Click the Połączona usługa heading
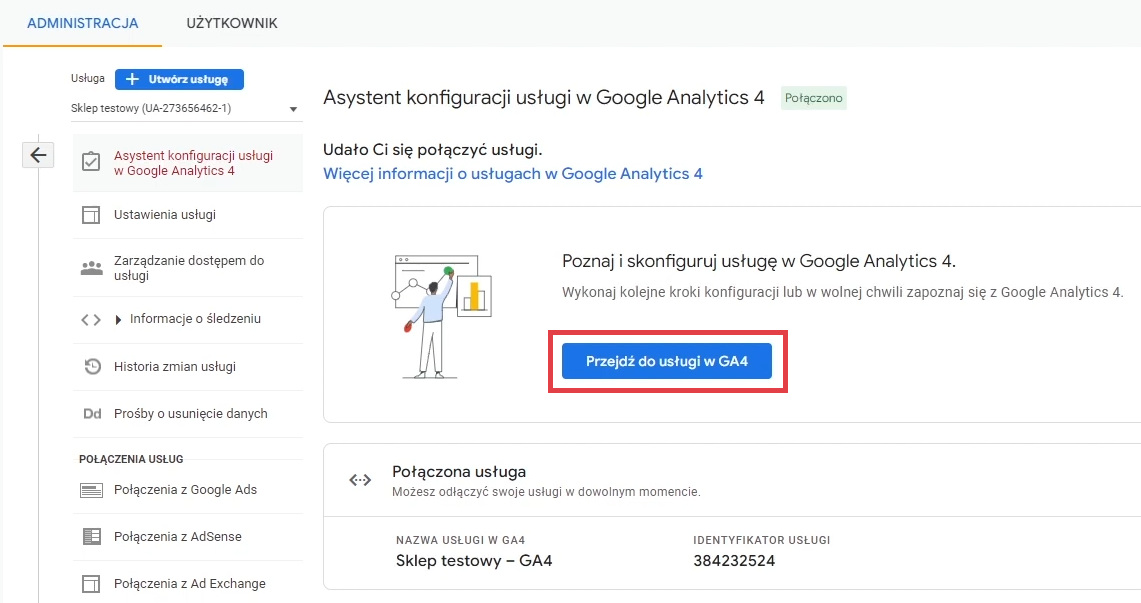 459,471
